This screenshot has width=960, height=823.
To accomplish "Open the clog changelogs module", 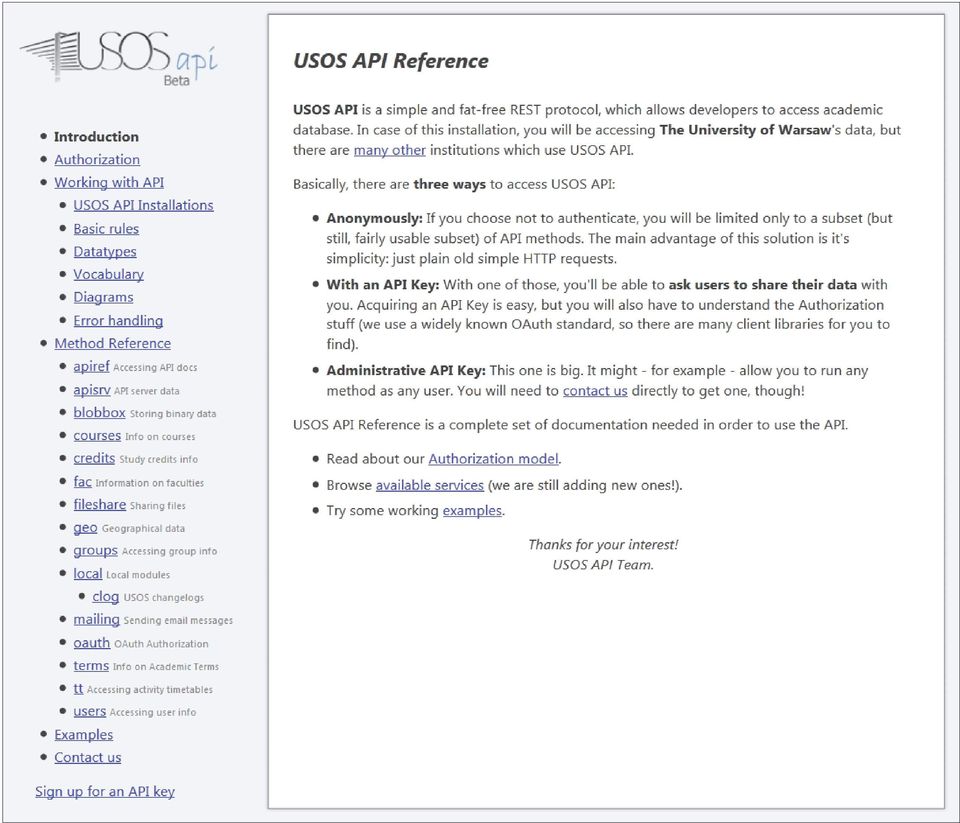I will (x=105, y=596).
